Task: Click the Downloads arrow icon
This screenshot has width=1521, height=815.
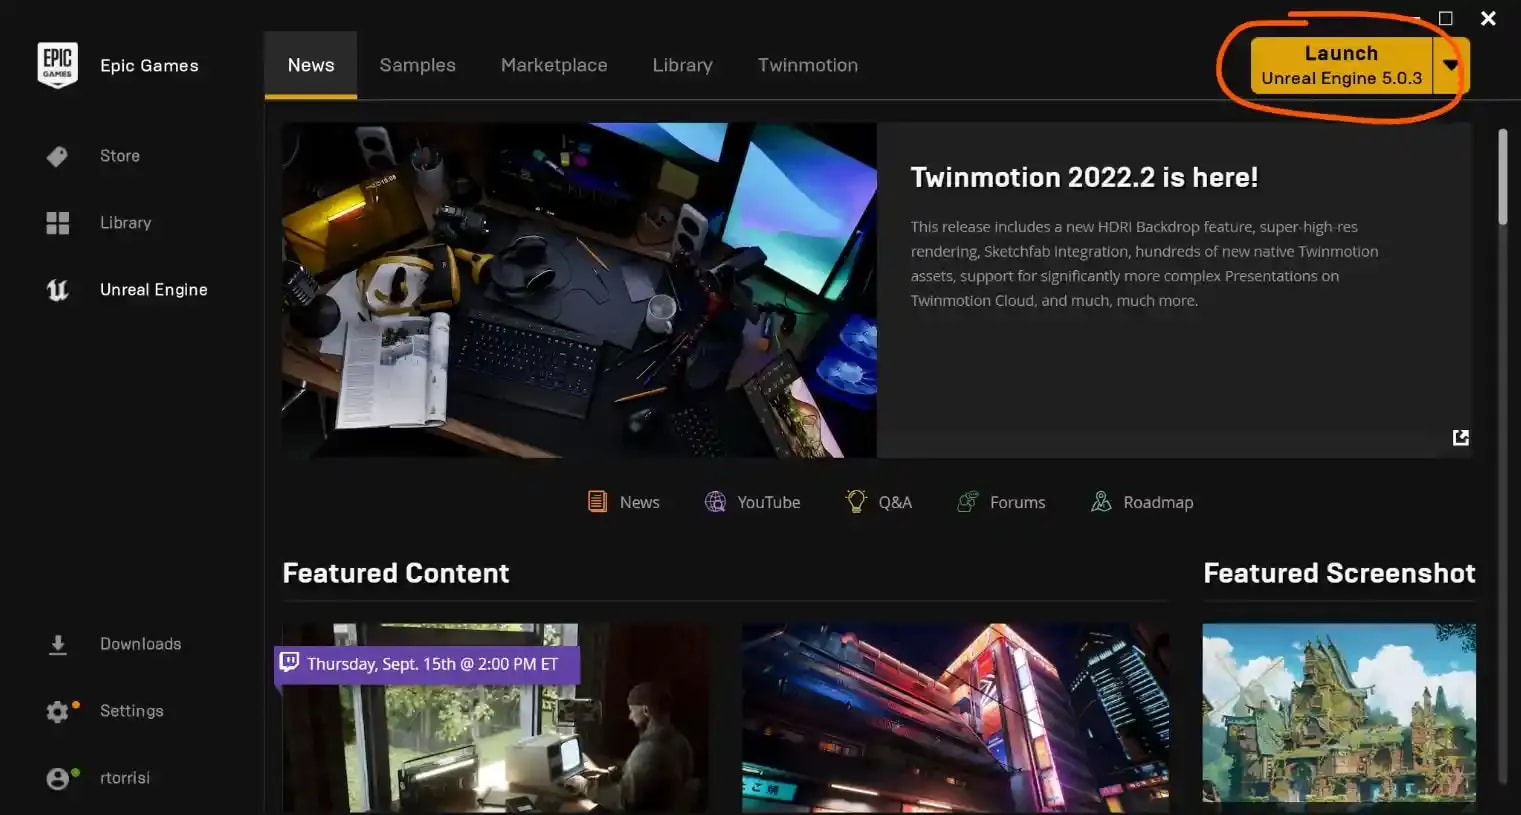Action: pyautogui.click(x=57, y=645)
